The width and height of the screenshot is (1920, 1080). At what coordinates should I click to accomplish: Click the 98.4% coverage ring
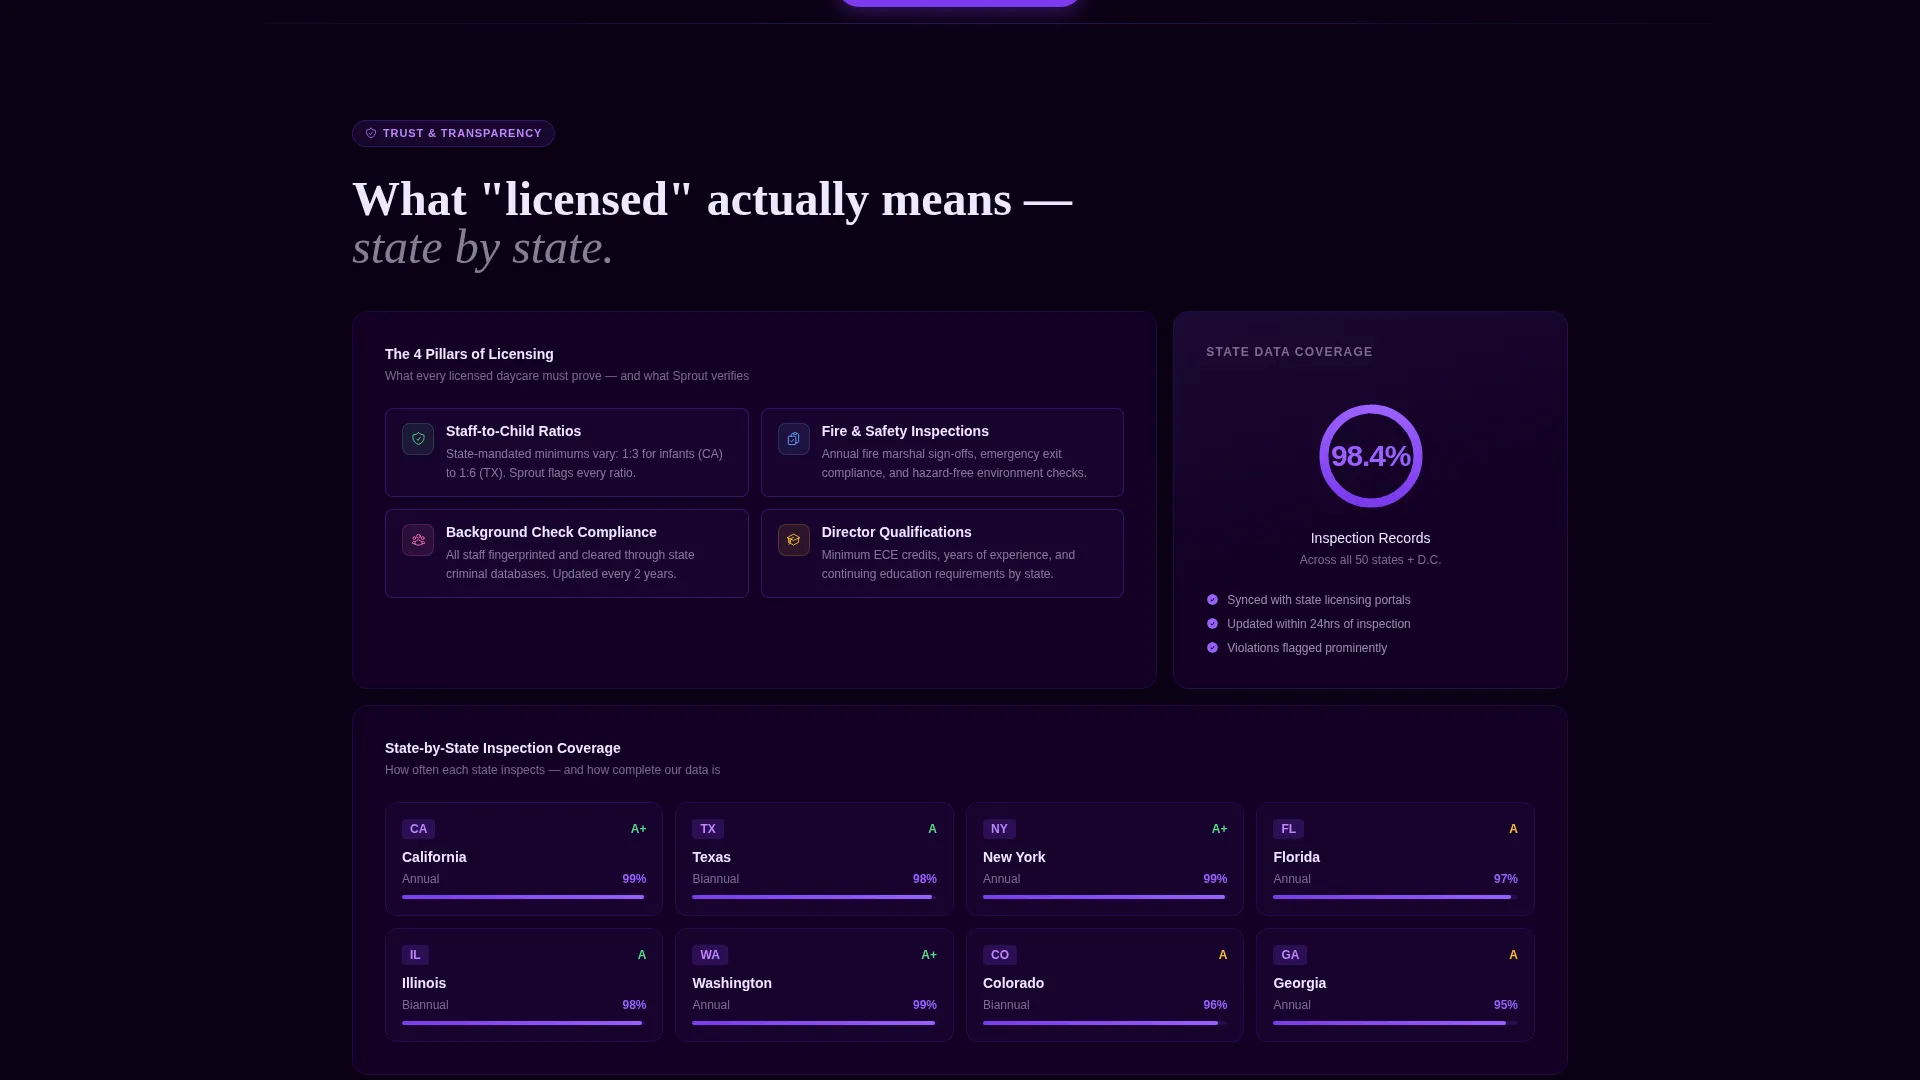tap(1370, 456)
